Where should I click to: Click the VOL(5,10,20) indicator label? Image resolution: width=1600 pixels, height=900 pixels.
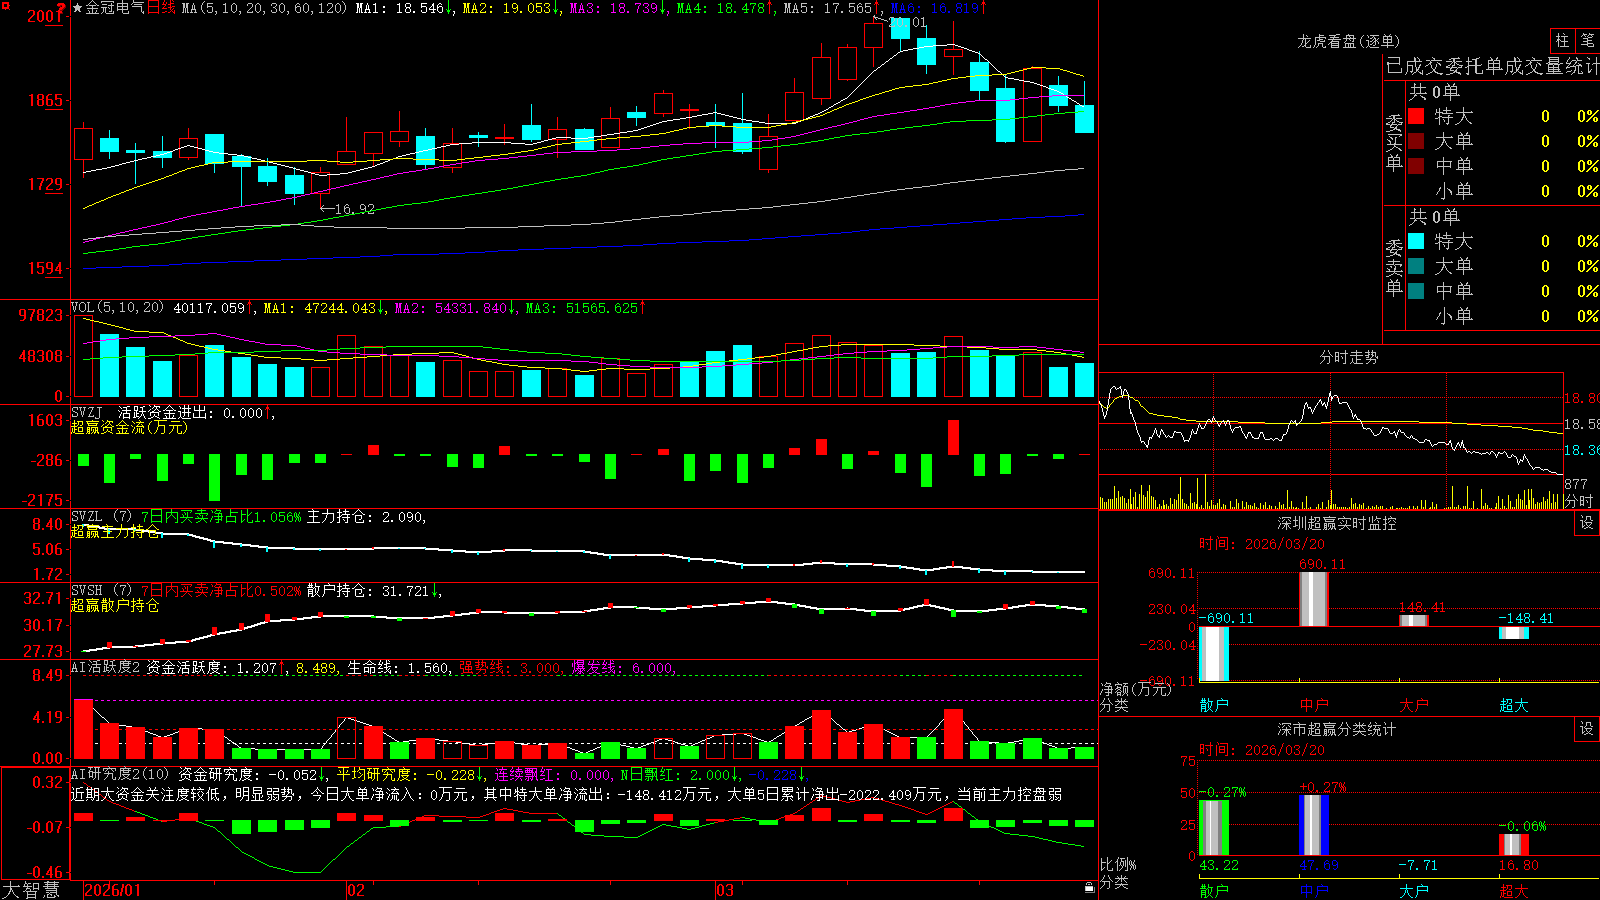pos(117,308)
